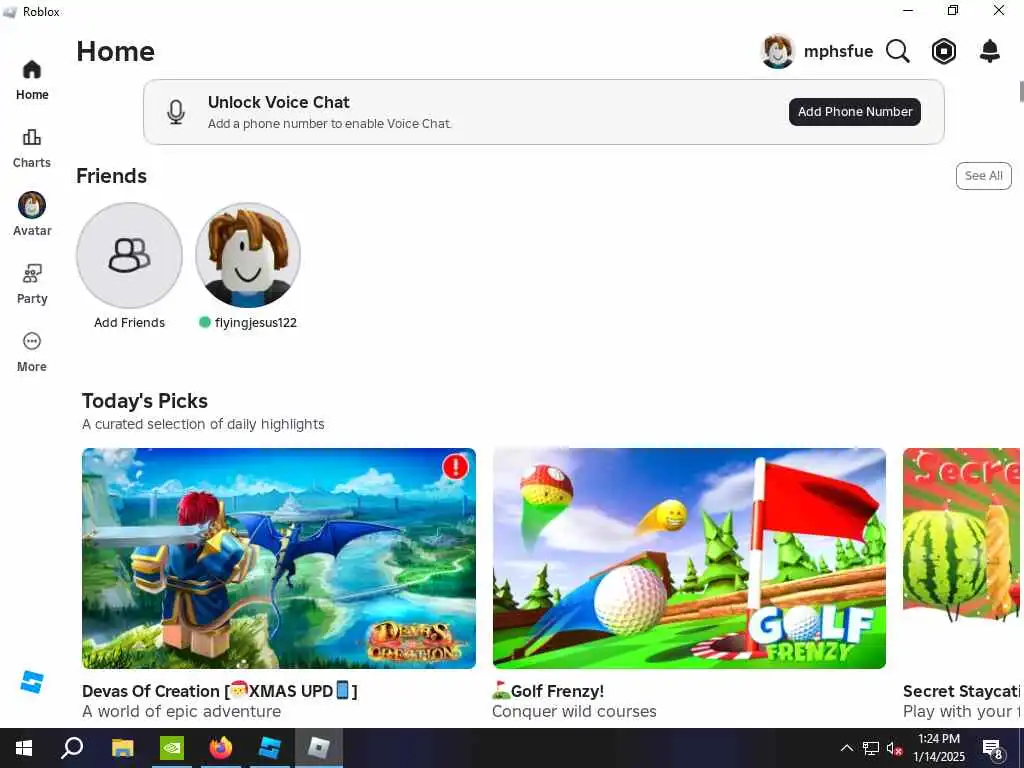
Task: Open File Explorer from taskbar
Action: 122,748
